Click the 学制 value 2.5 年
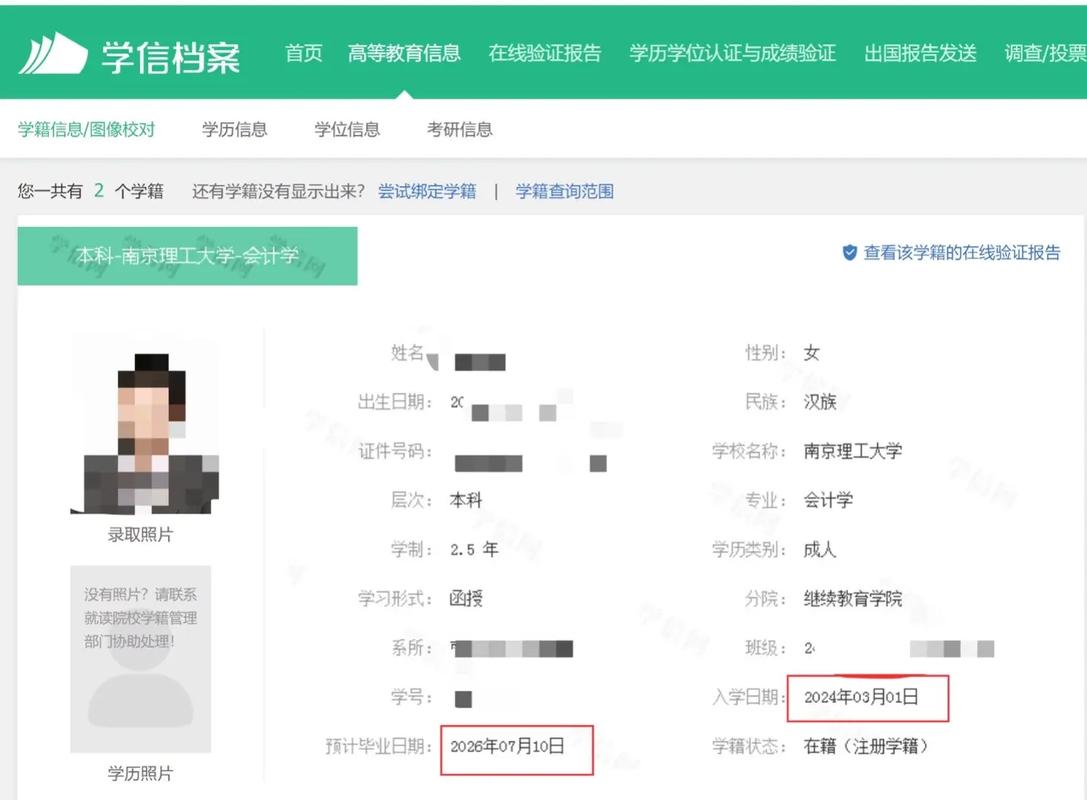Viewport: 1087px width, 800px height. pos(473,550)
